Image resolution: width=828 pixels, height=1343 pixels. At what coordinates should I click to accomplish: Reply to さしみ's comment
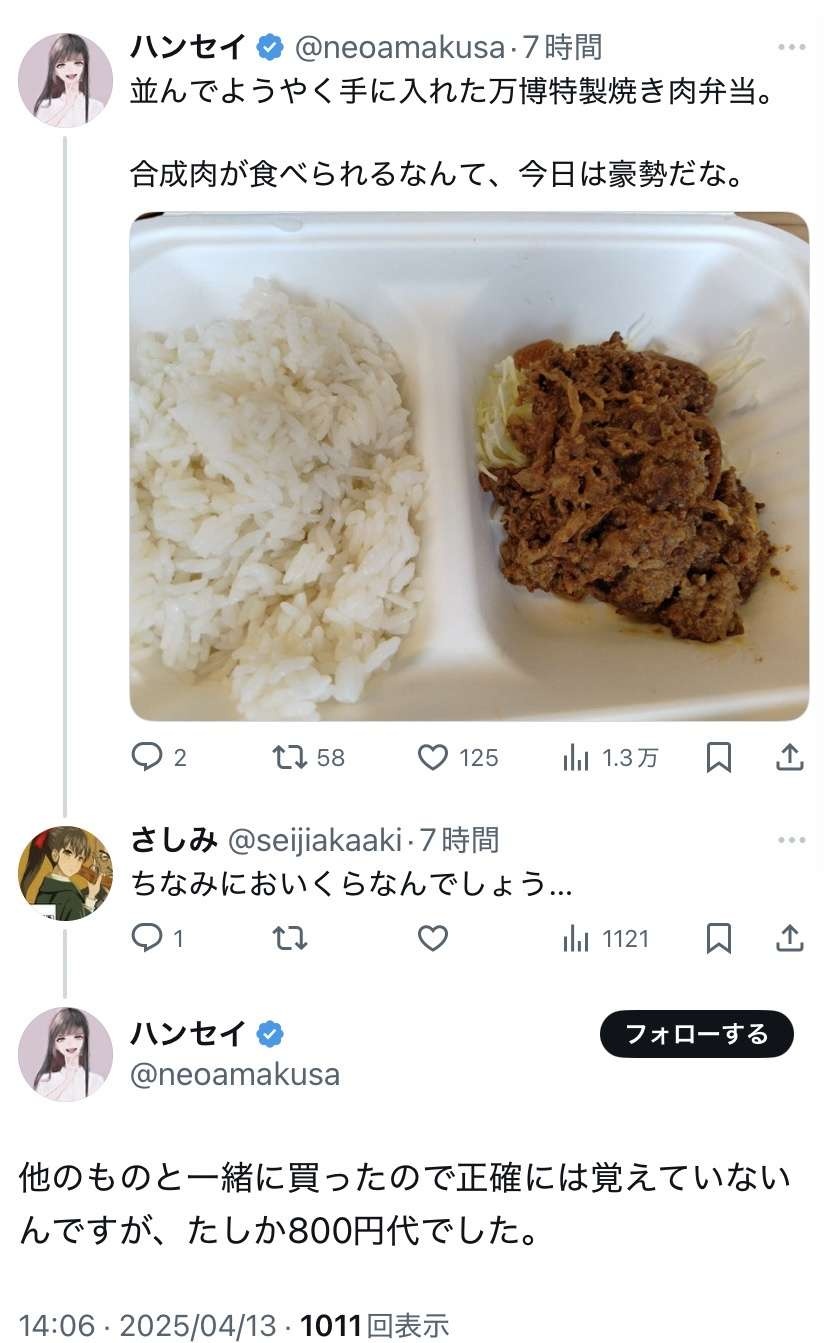(x=147, y=938)
